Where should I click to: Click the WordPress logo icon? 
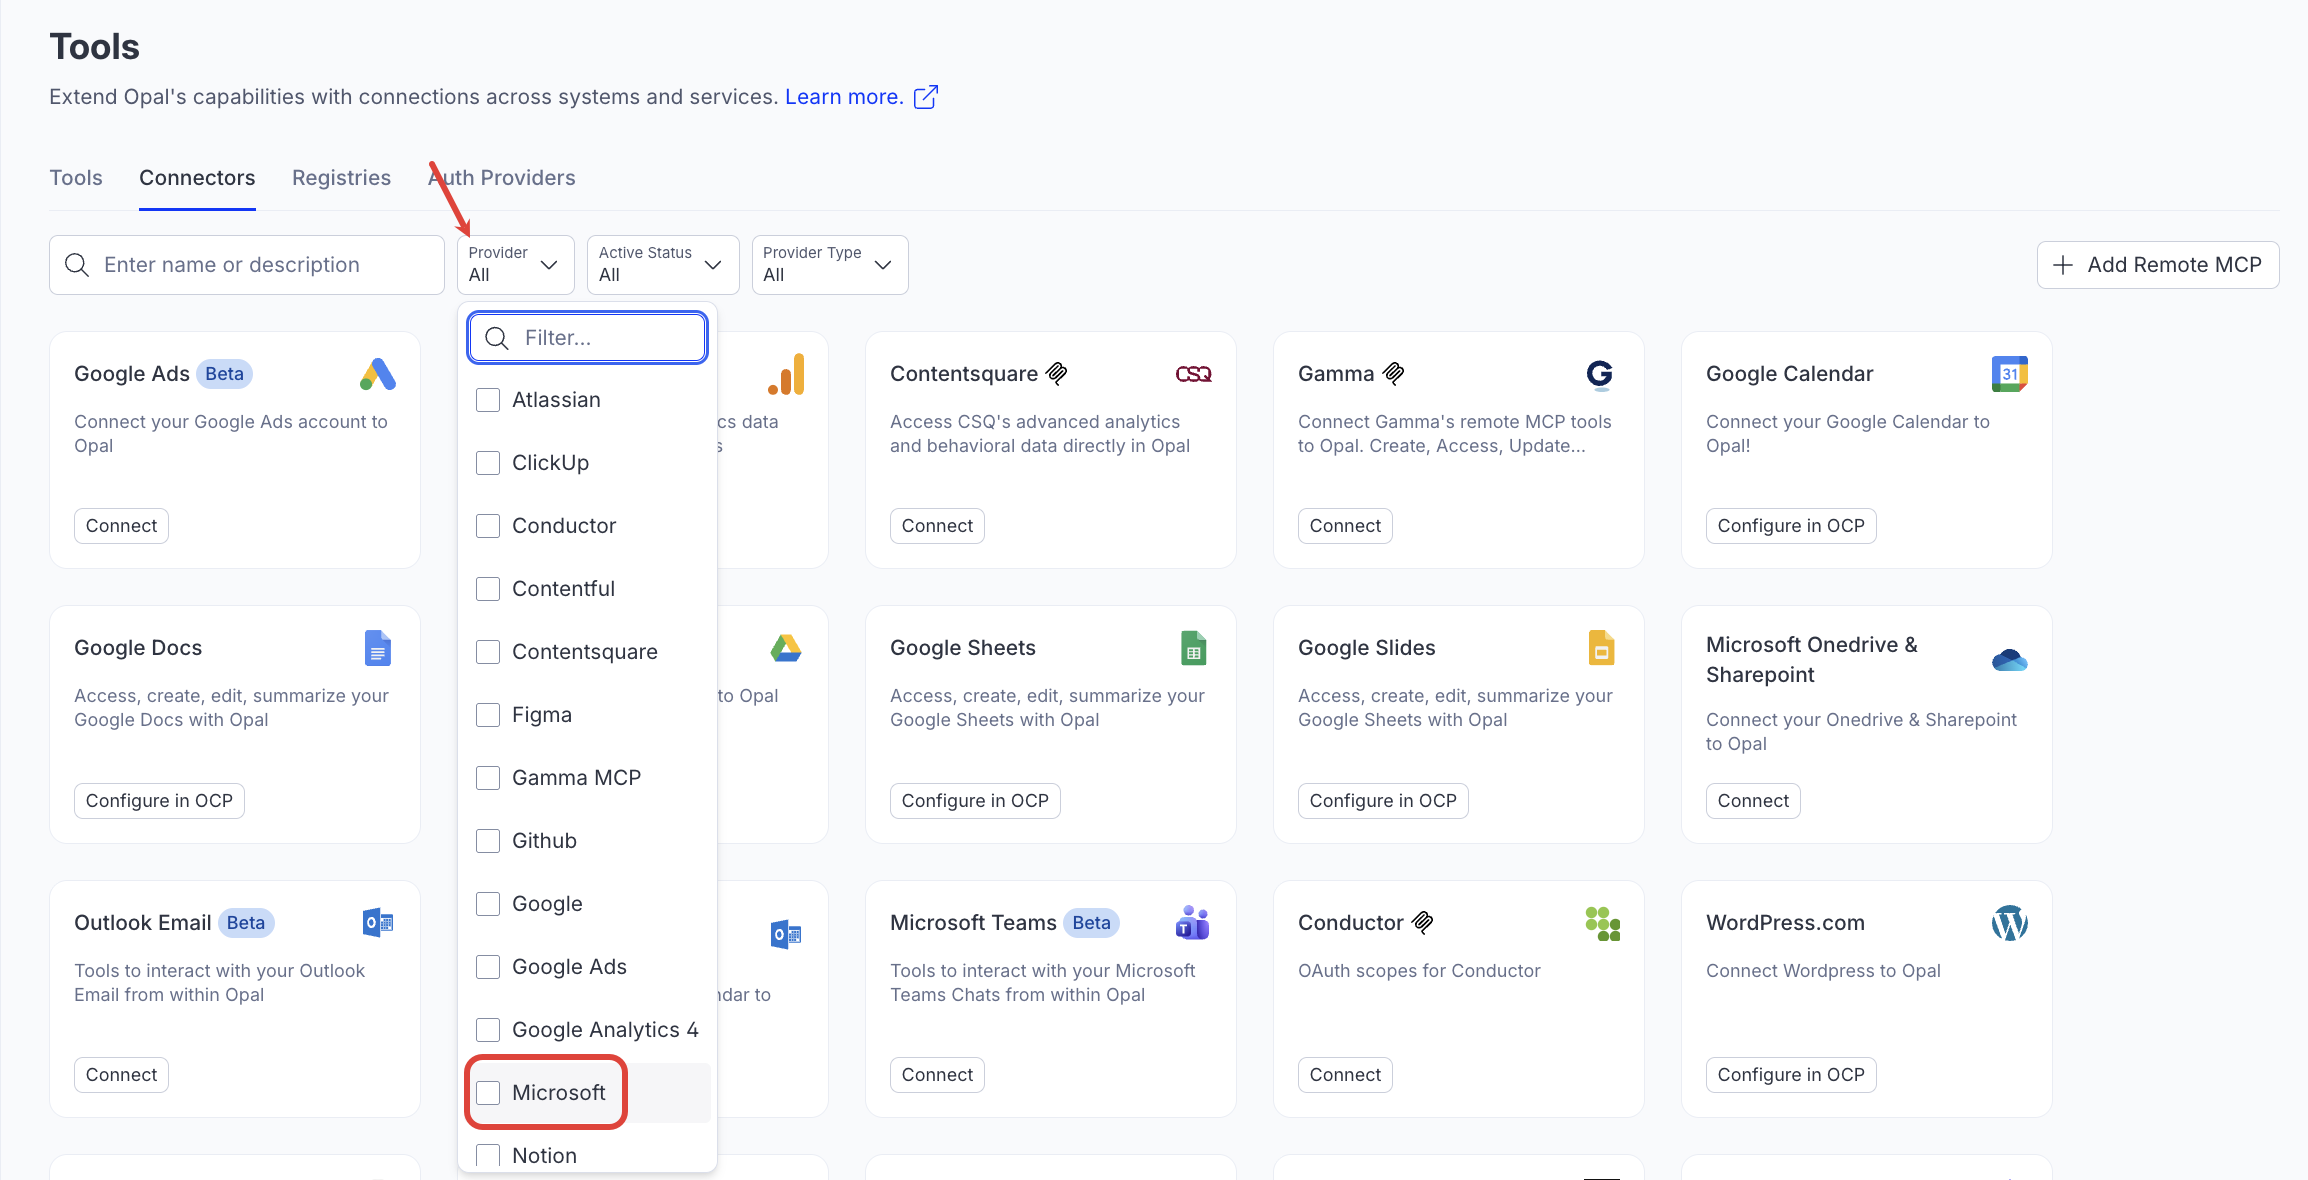point(2009,923)
